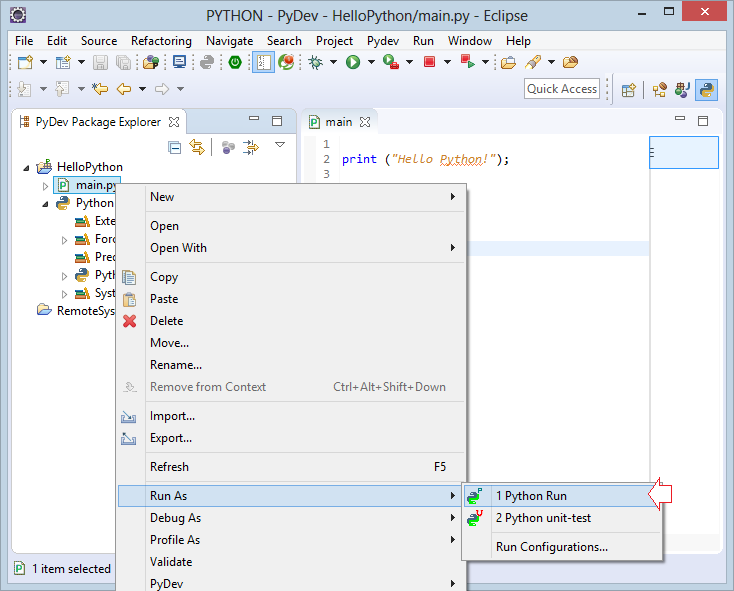Choose Import... from context menu
This screenshot has height=591, width=734.
coord(292,416)
